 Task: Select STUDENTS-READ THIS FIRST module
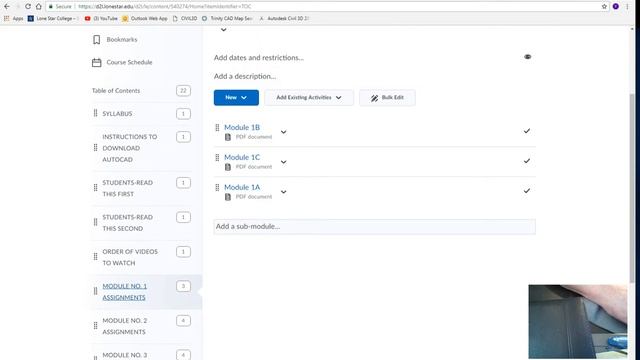pos(127,188)
